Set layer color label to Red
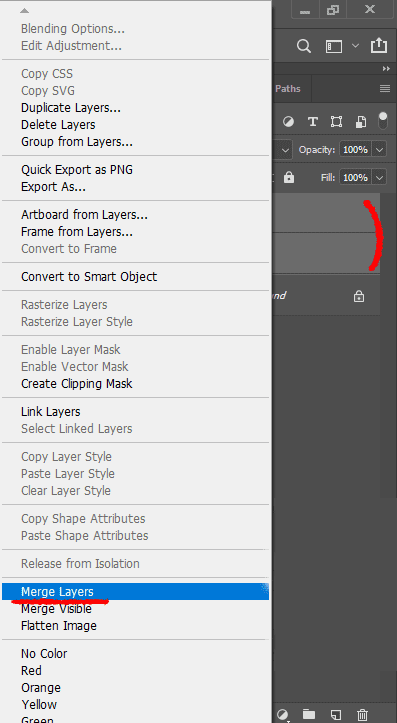 [31, 671]
